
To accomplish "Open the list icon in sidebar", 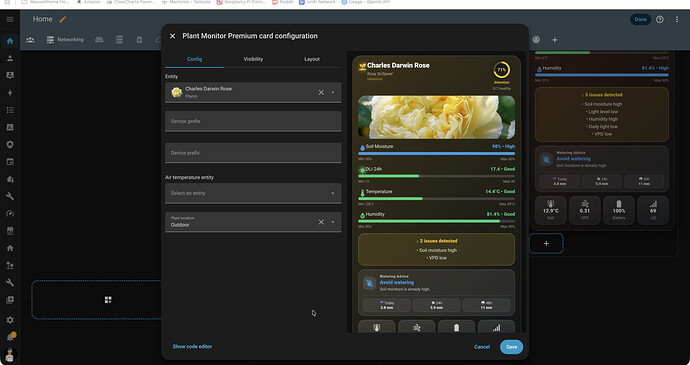I will pyautogui.click(x=10, y=110).
